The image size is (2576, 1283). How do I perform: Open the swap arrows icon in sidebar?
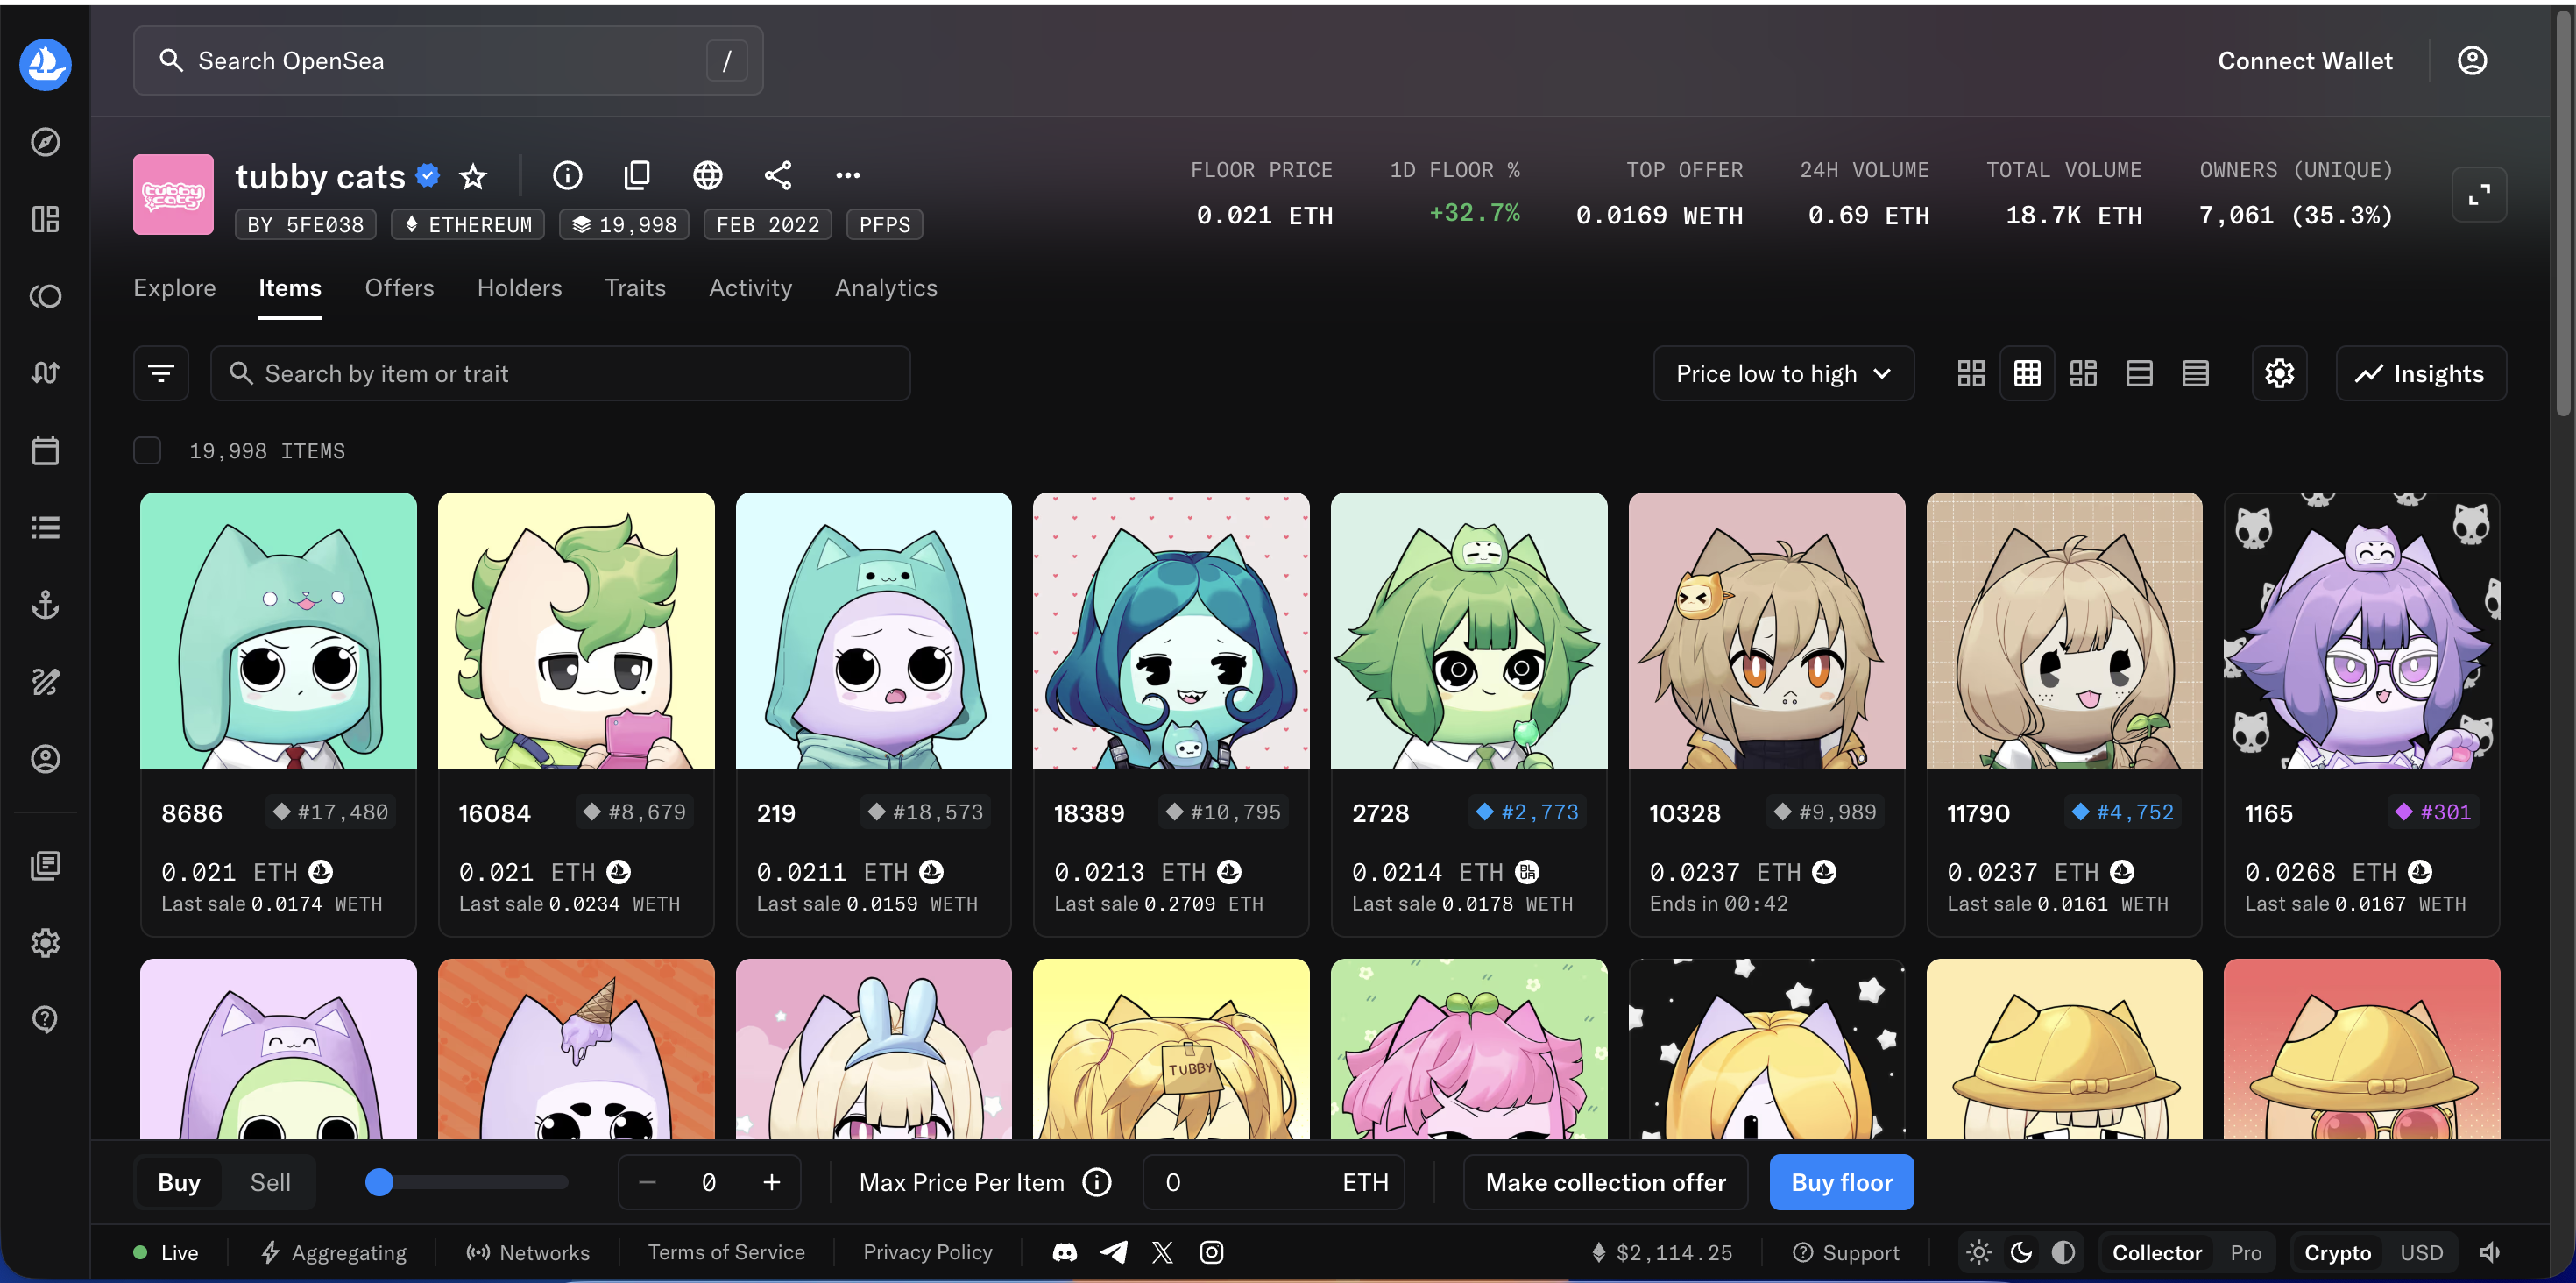45,373
